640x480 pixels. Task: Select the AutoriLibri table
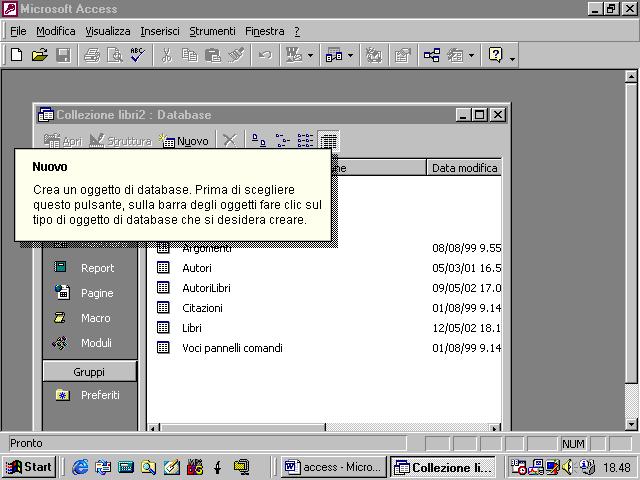pos(194,288)
